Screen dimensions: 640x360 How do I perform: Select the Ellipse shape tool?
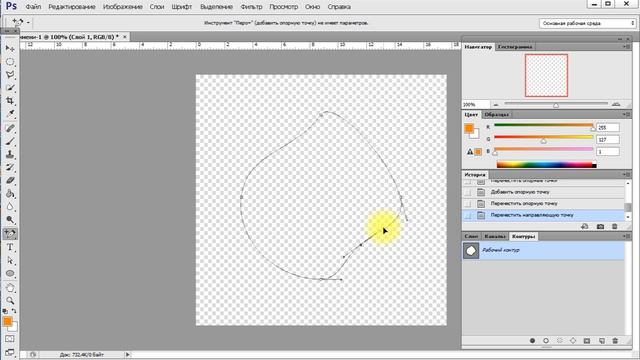click(x=10, y=273)
